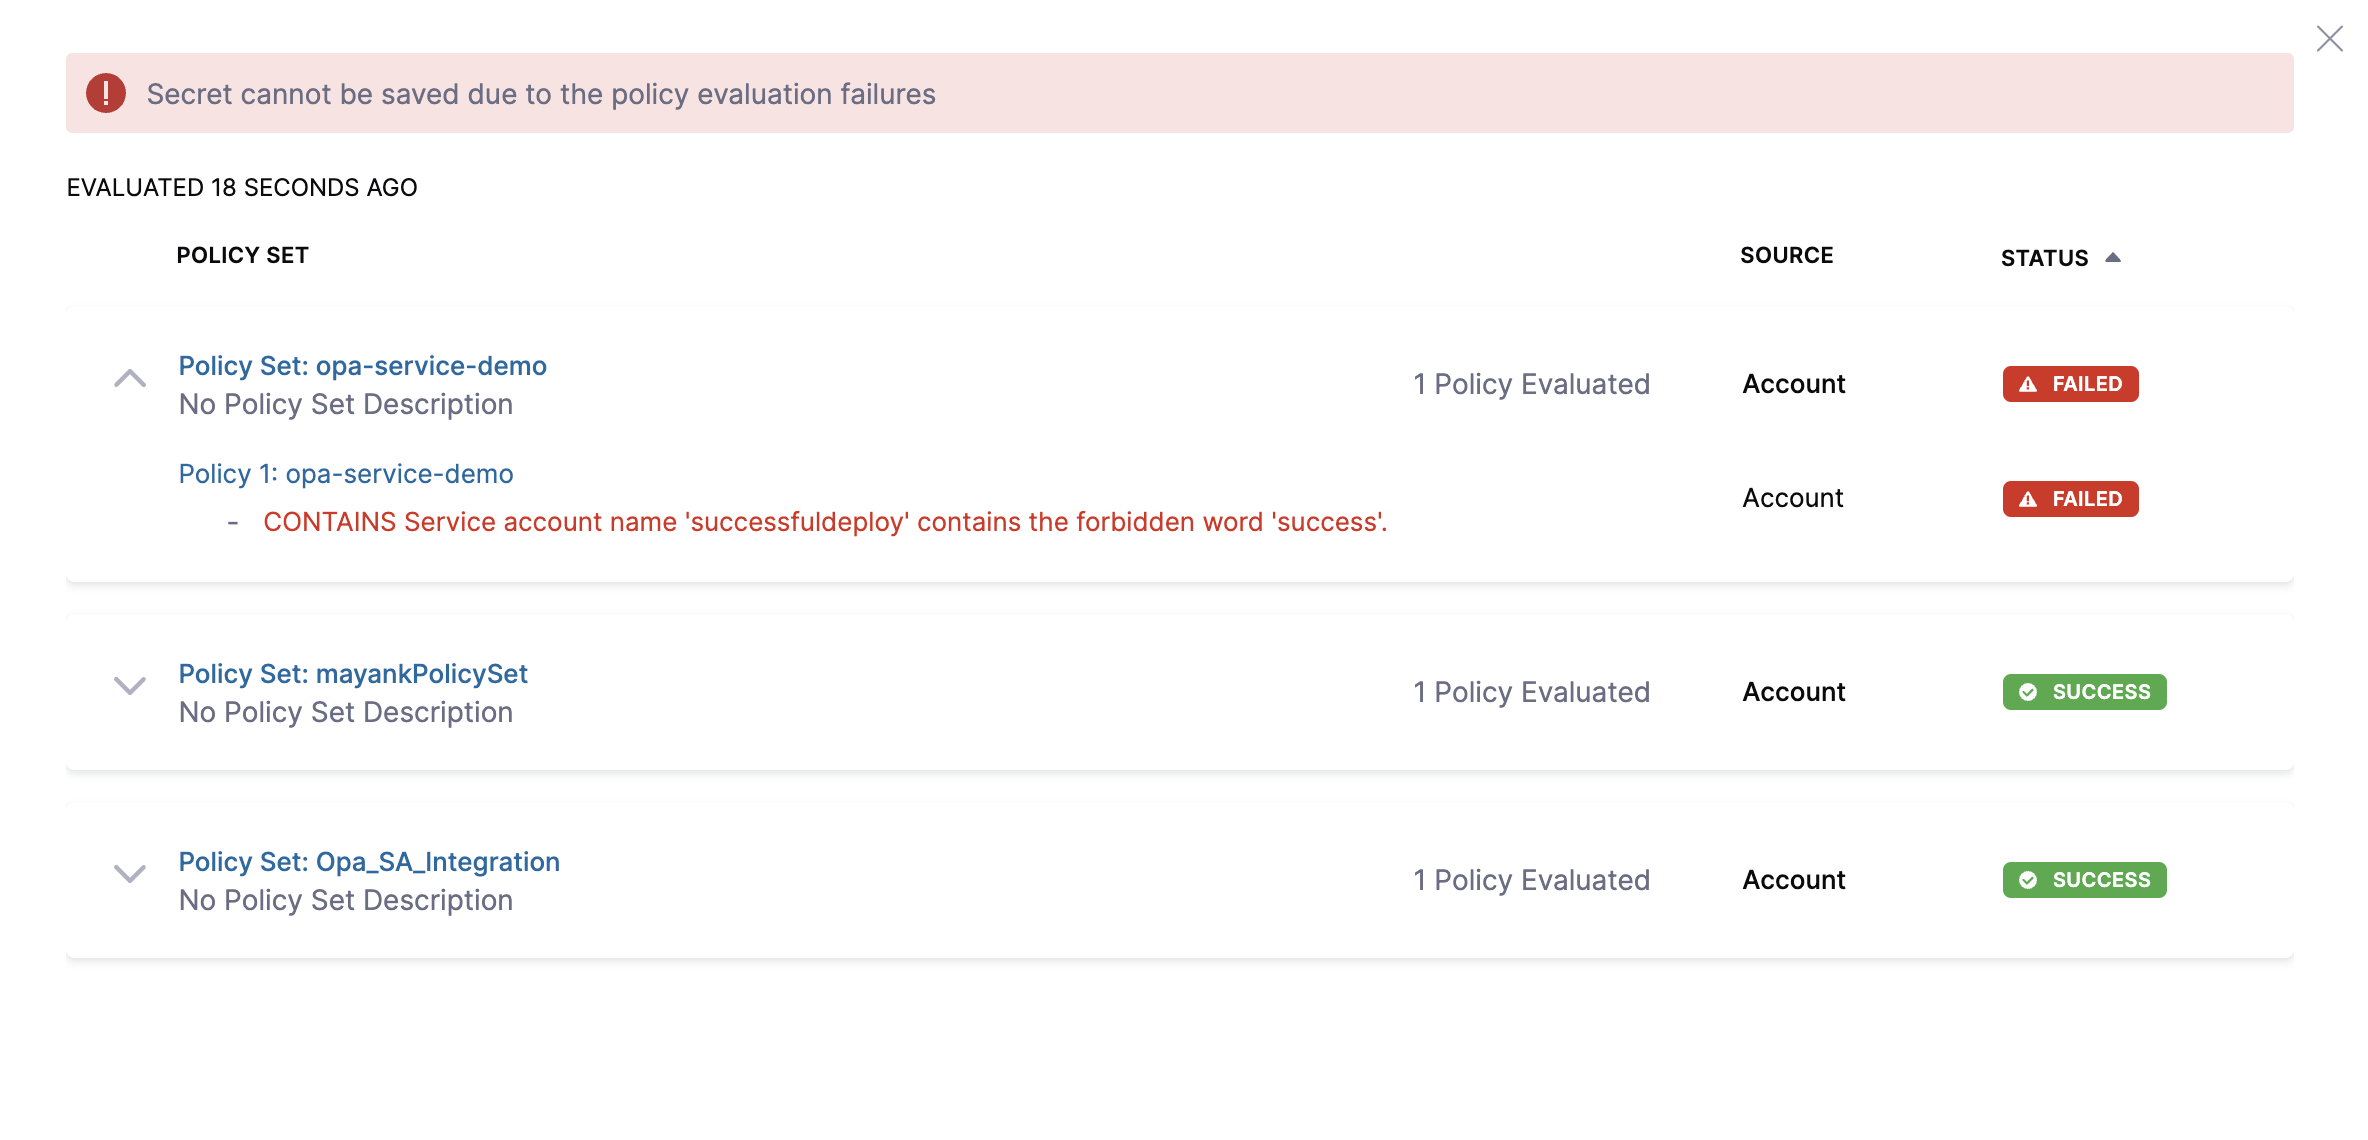Click the secret cannot be saved banner text
This screenshot has width=2368, height=1140.
pyautogui.click(x=541, y=94)
